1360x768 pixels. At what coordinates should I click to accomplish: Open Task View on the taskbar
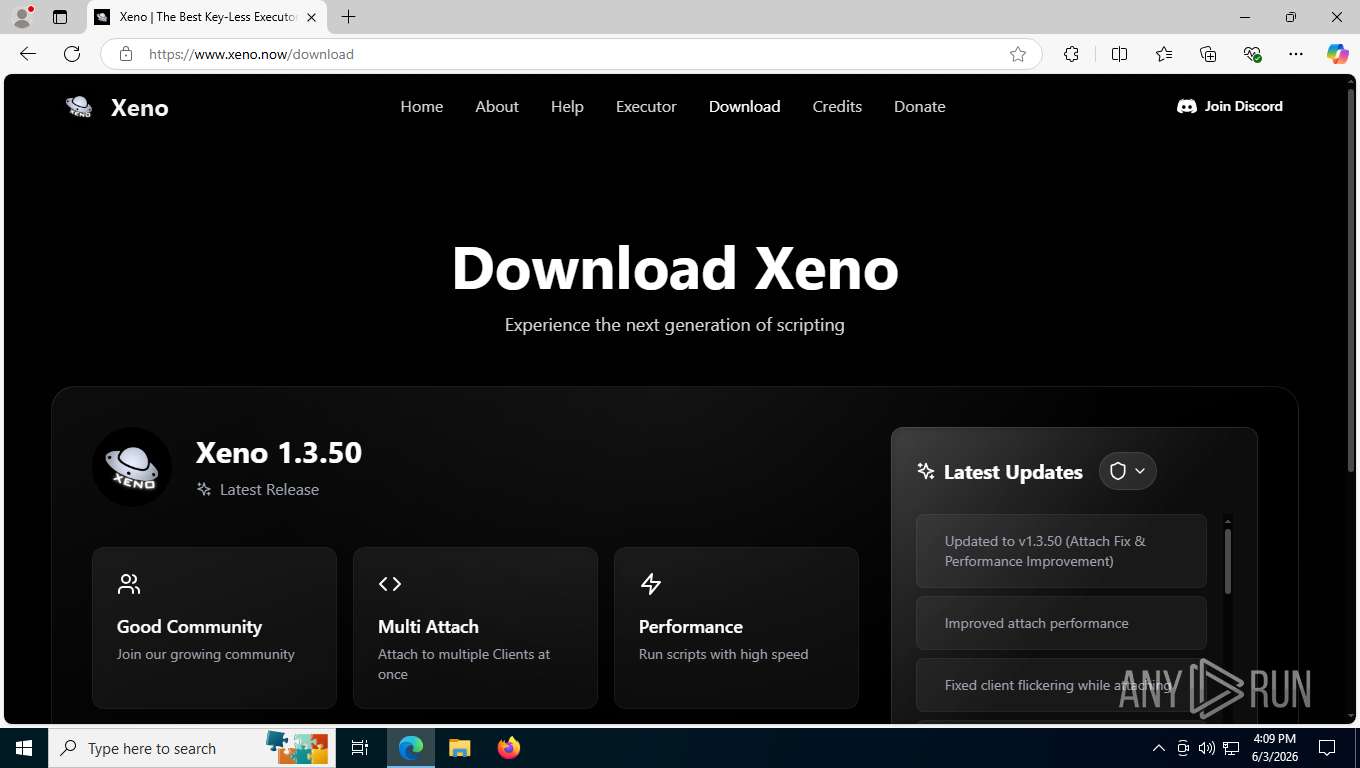(360, 748)
